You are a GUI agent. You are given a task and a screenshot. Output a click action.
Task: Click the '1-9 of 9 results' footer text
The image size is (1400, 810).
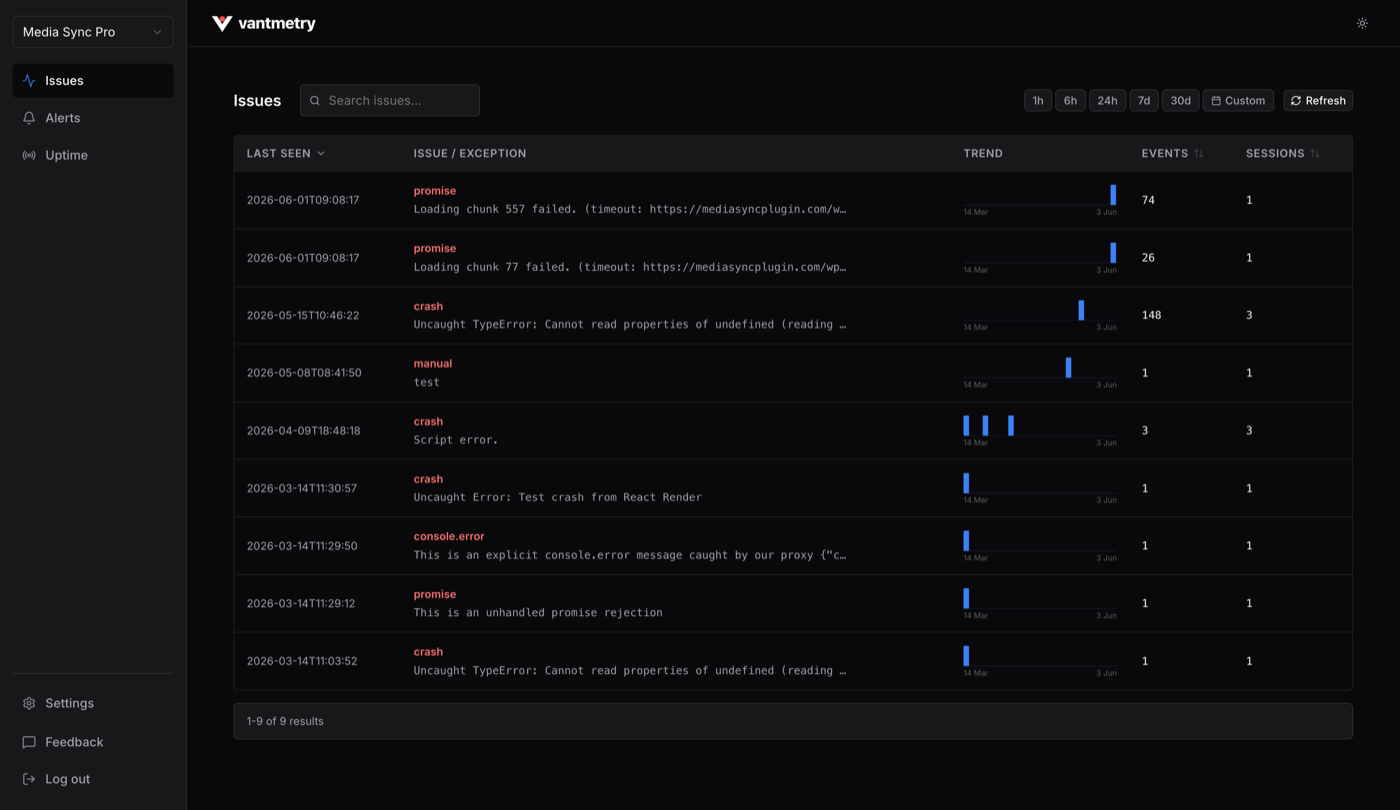pos(285,721)
